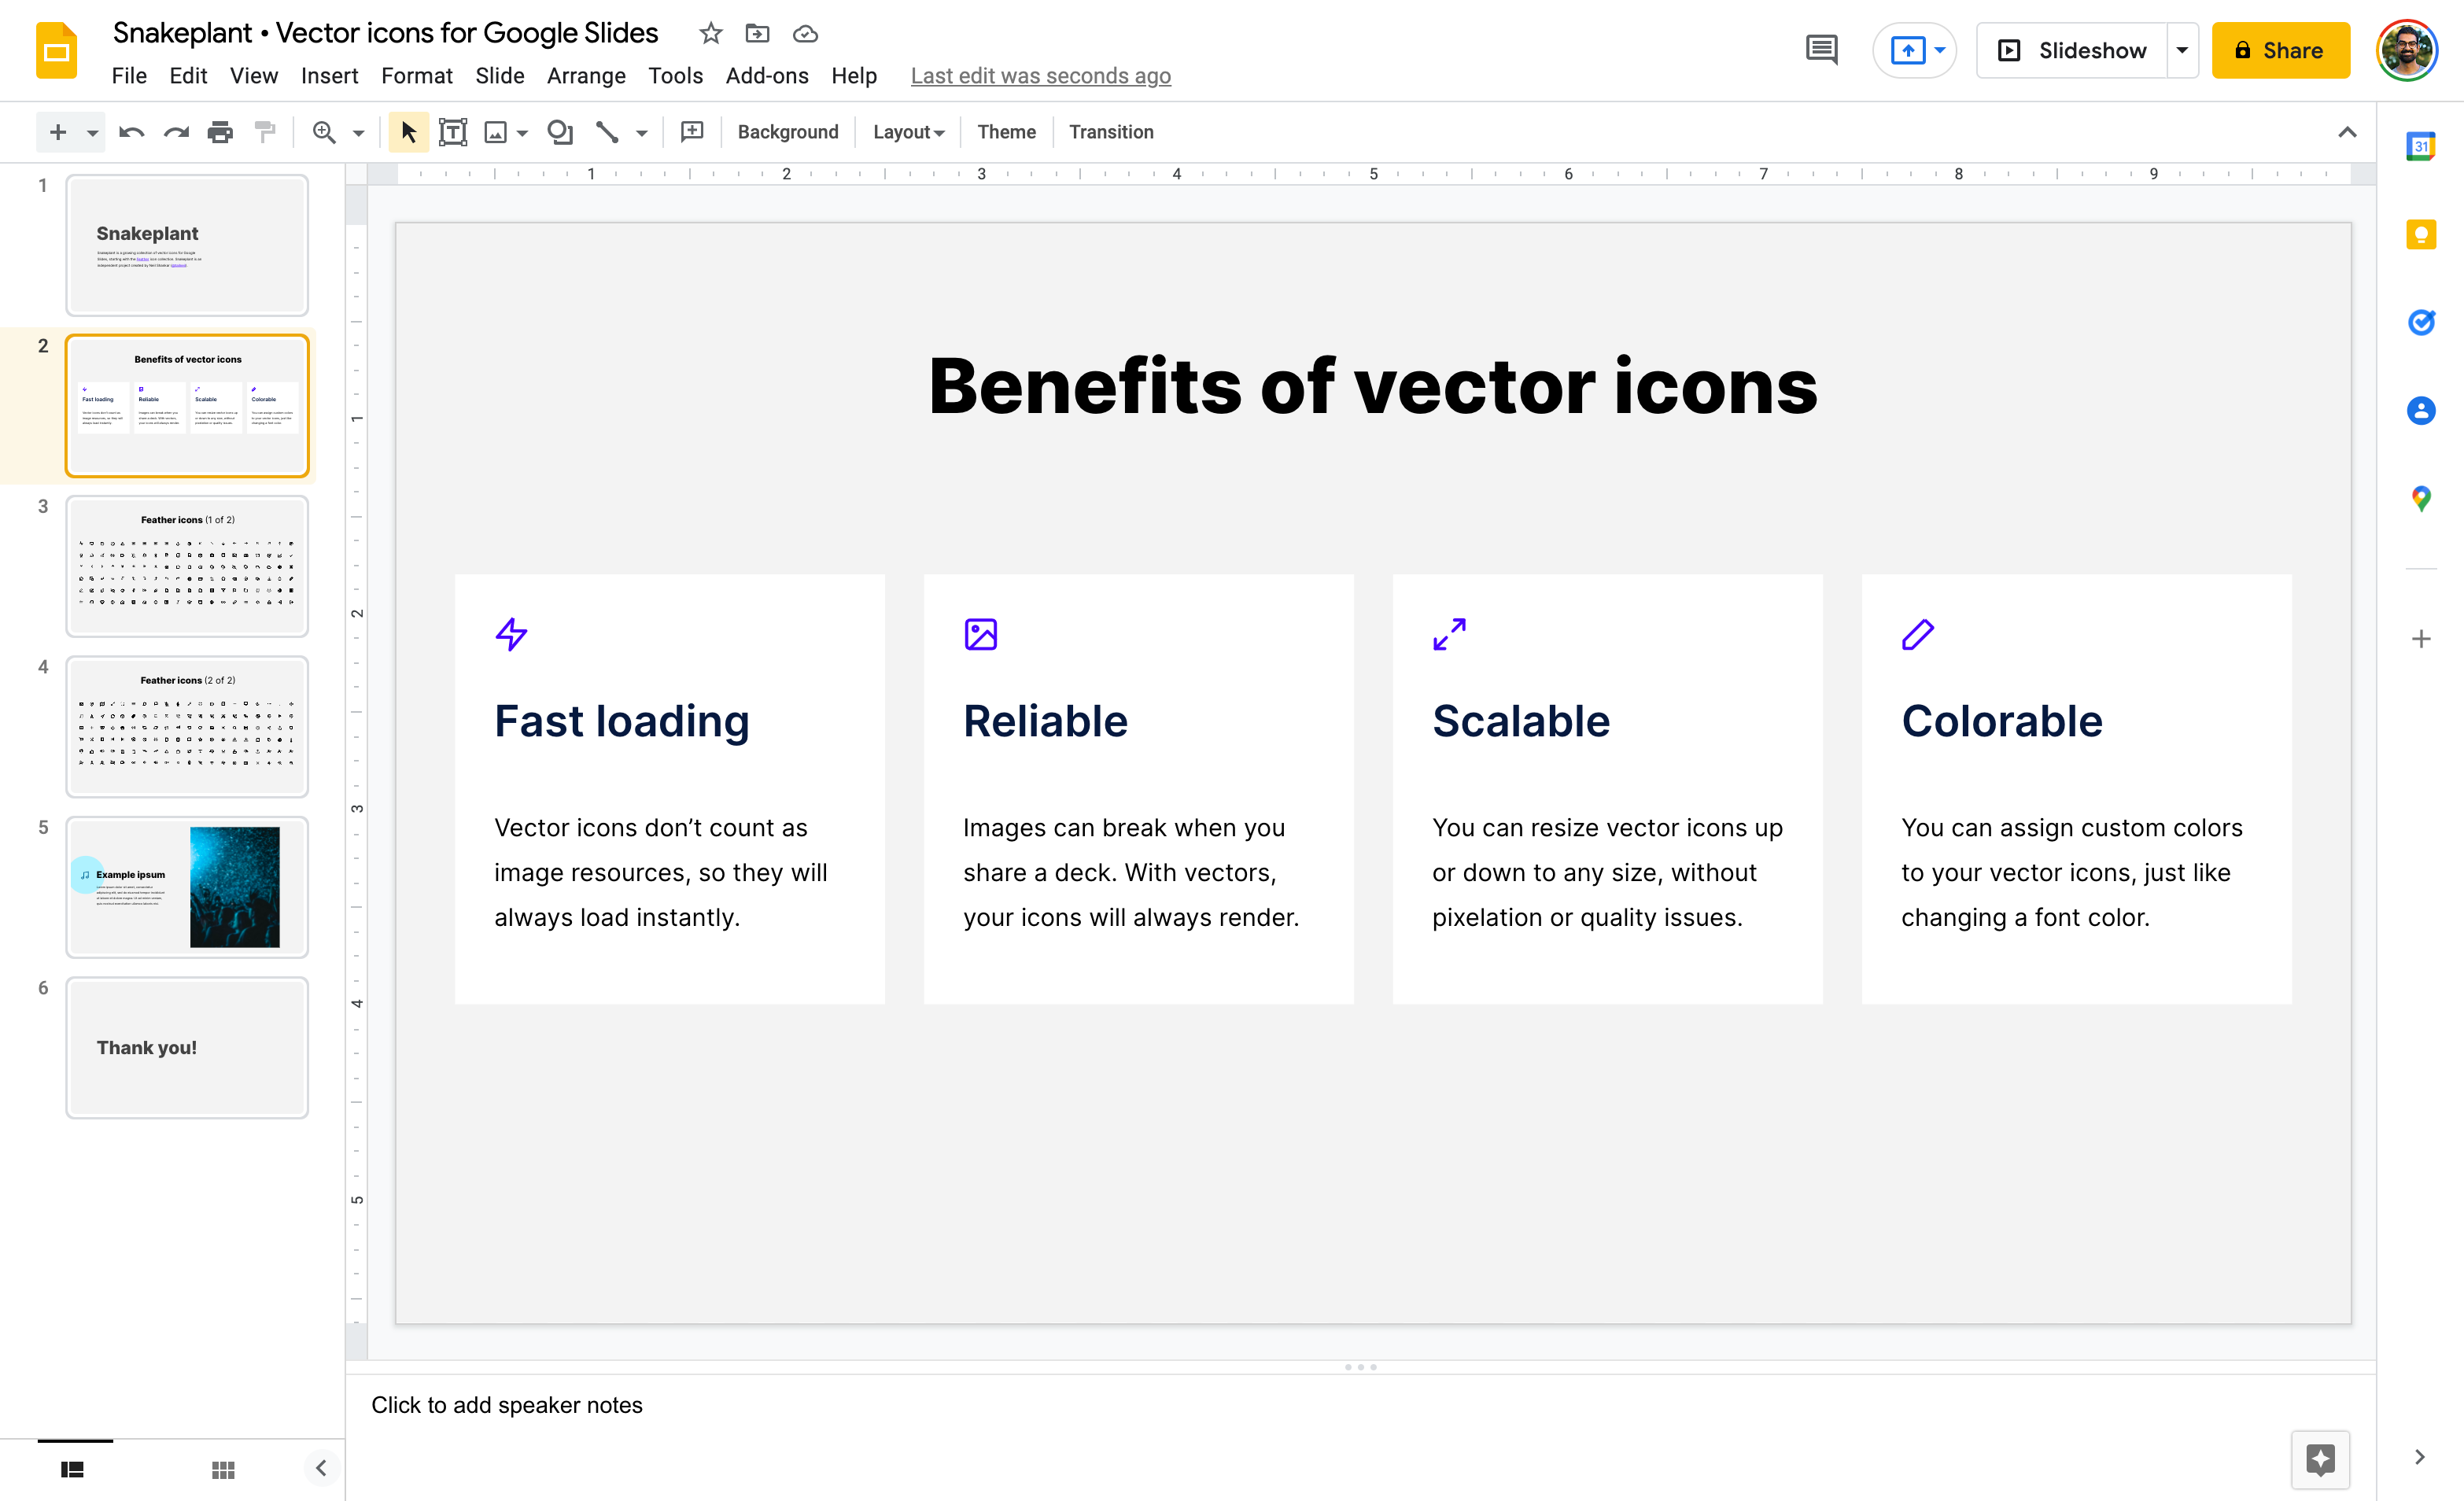
Task: Open the zoom level dropdown arrow
Action: pos(359,132)
